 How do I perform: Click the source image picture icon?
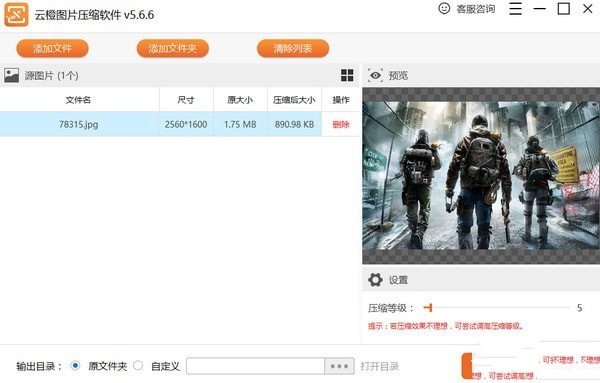[11, 75]
